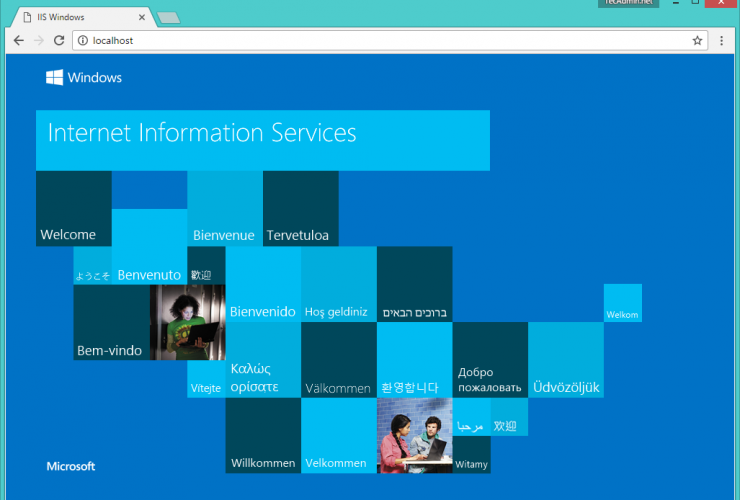The width and height of the screenshot is (740, 500).
Task: Bookmark this page with the star icon
Action: pyautogui.click(x=697, y=41)
